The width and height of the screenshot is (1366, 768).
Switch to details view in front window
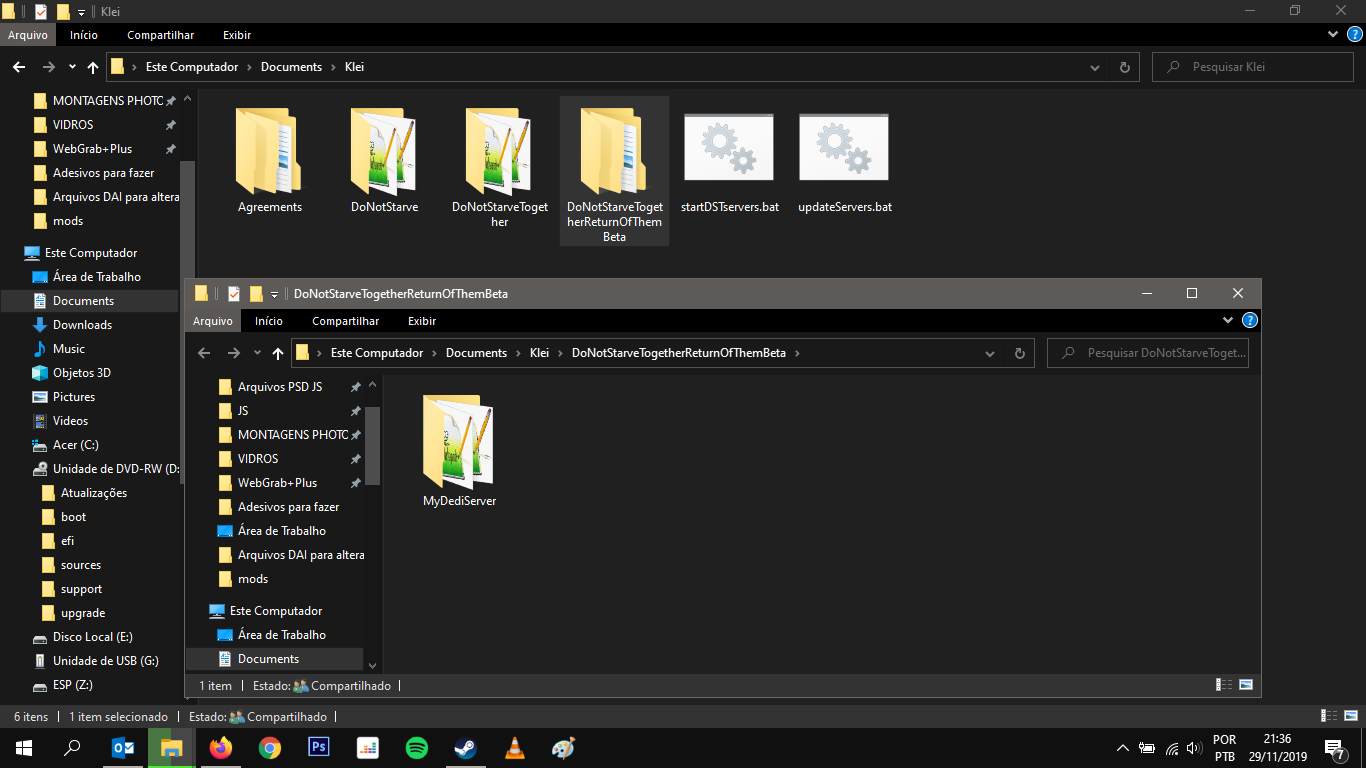pyautogui.click(x=1224, y=686)
